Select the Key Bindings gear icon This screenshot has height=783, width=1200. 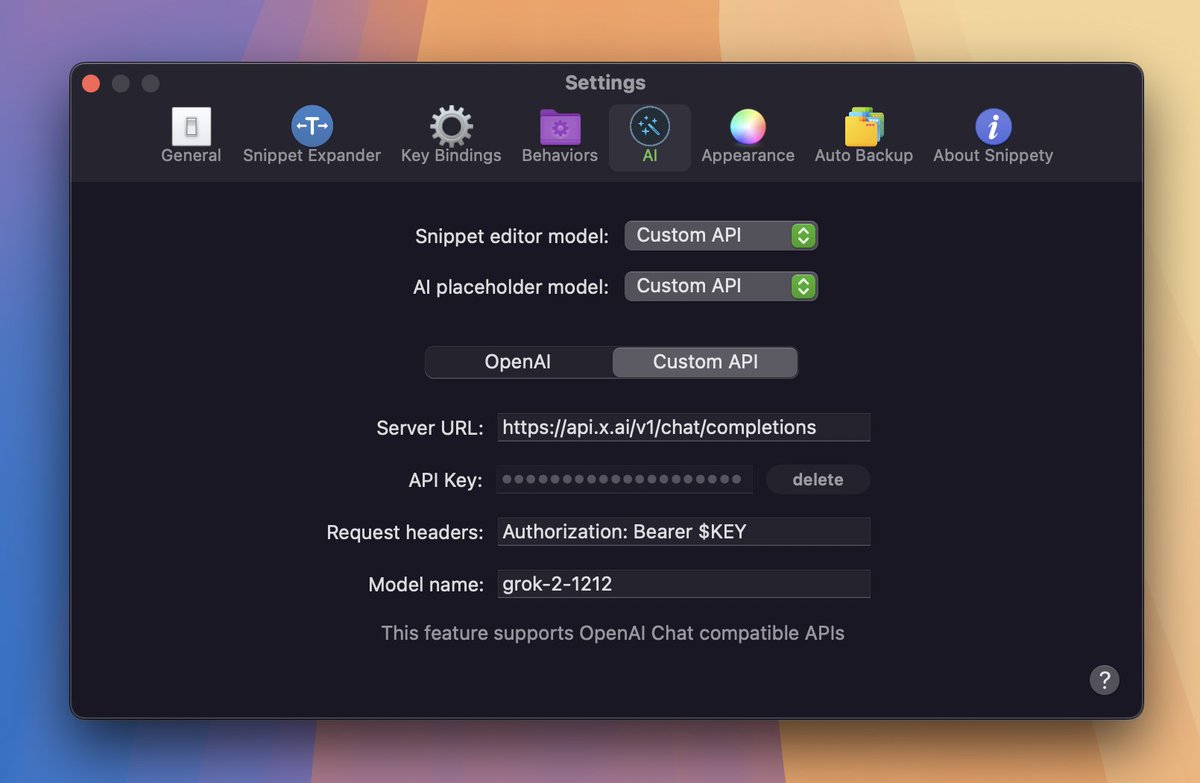coord(451,127)
